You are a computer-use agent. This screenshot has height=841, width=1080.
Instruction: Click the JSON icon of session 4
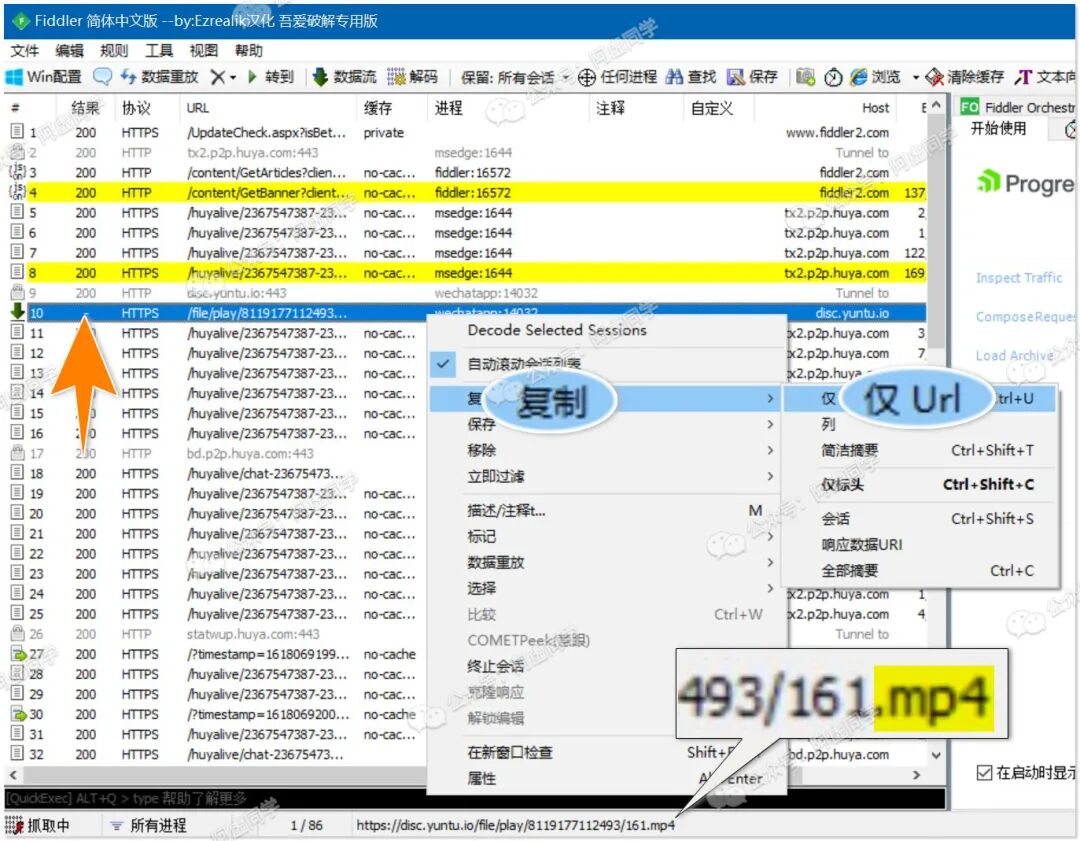[x=18, y=191]
